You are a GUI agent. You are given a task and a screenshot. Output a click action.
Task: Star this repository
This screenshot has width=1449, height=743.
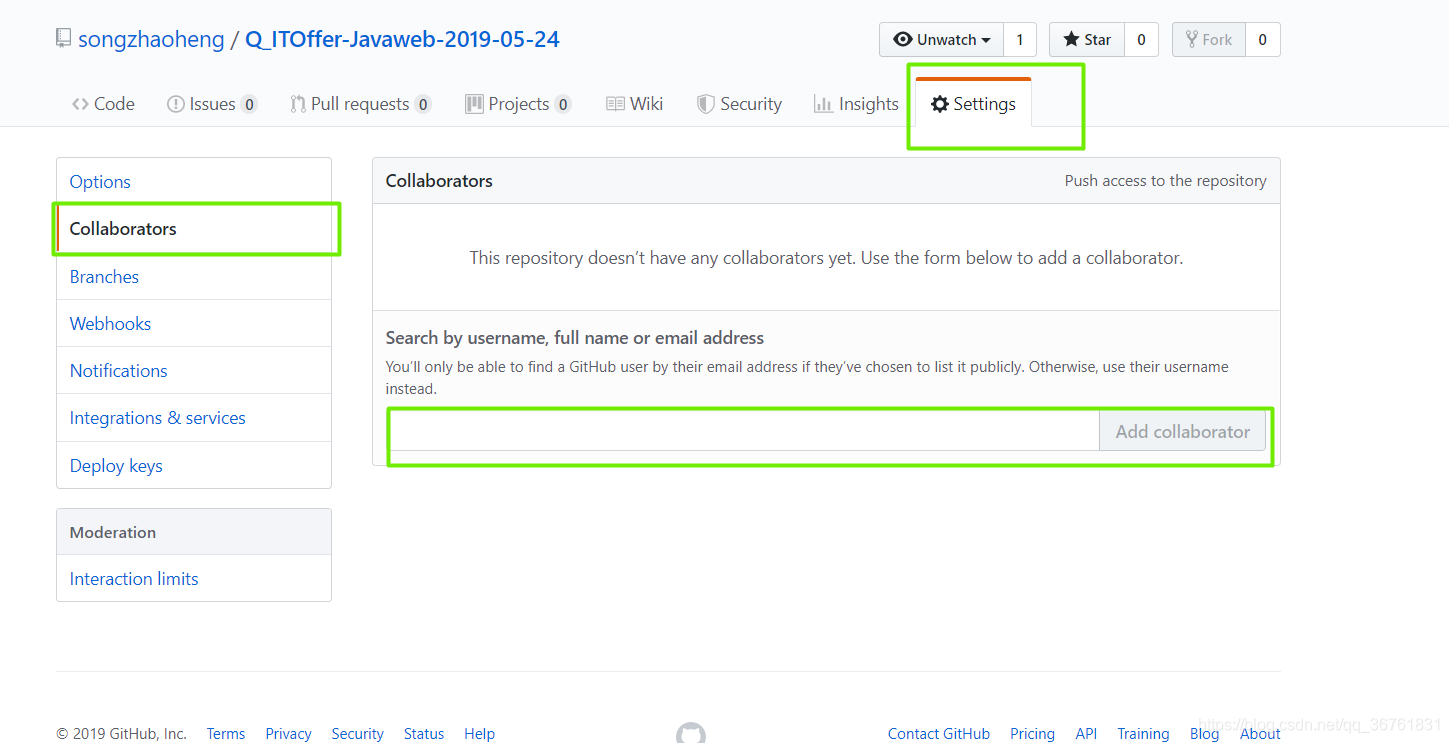(x=1087, y=39)
